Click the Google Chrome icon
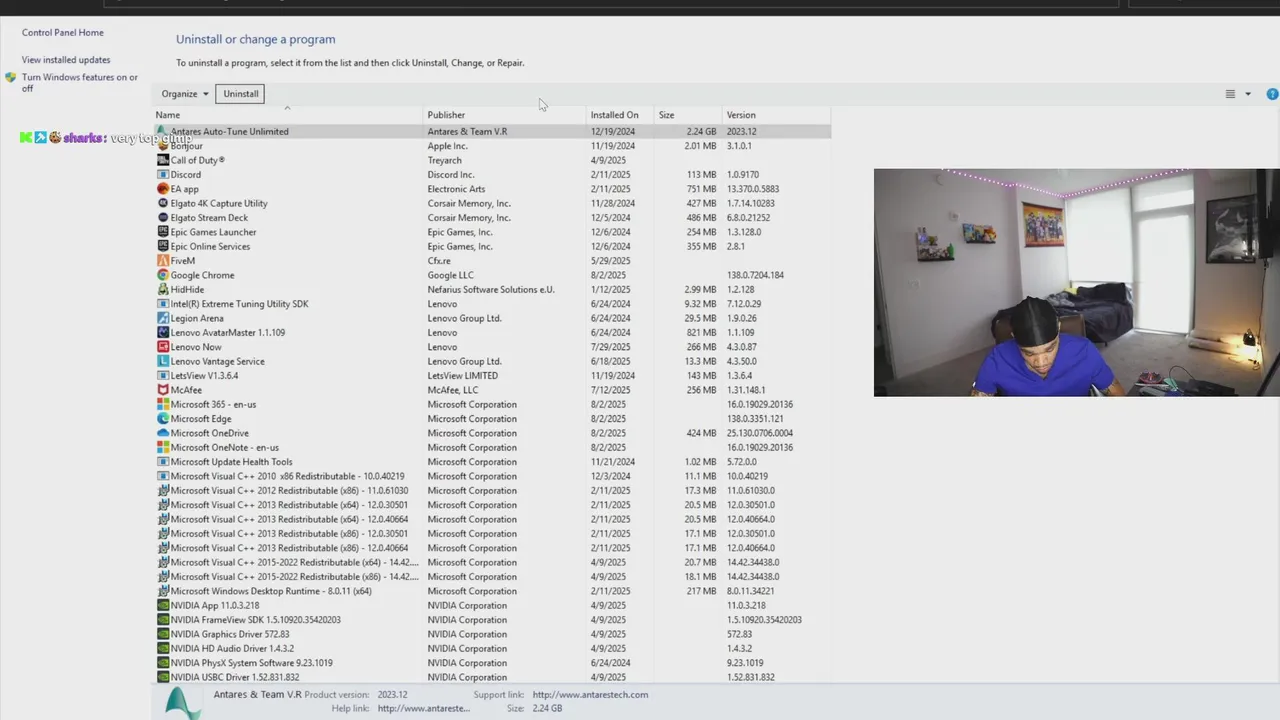The height and width of the screenshot is (720, 1280). coord(163,275)
